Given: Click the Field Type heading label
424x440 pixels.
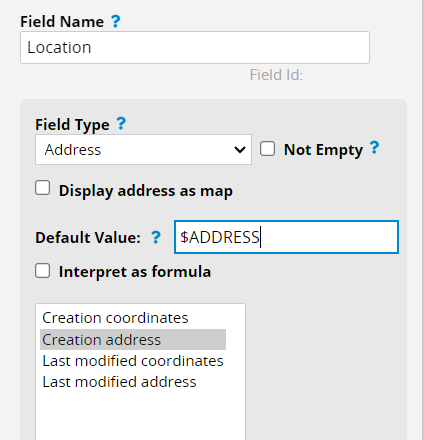Looking at the screenshot, I should pyautogui.click(x=72, y=125).
